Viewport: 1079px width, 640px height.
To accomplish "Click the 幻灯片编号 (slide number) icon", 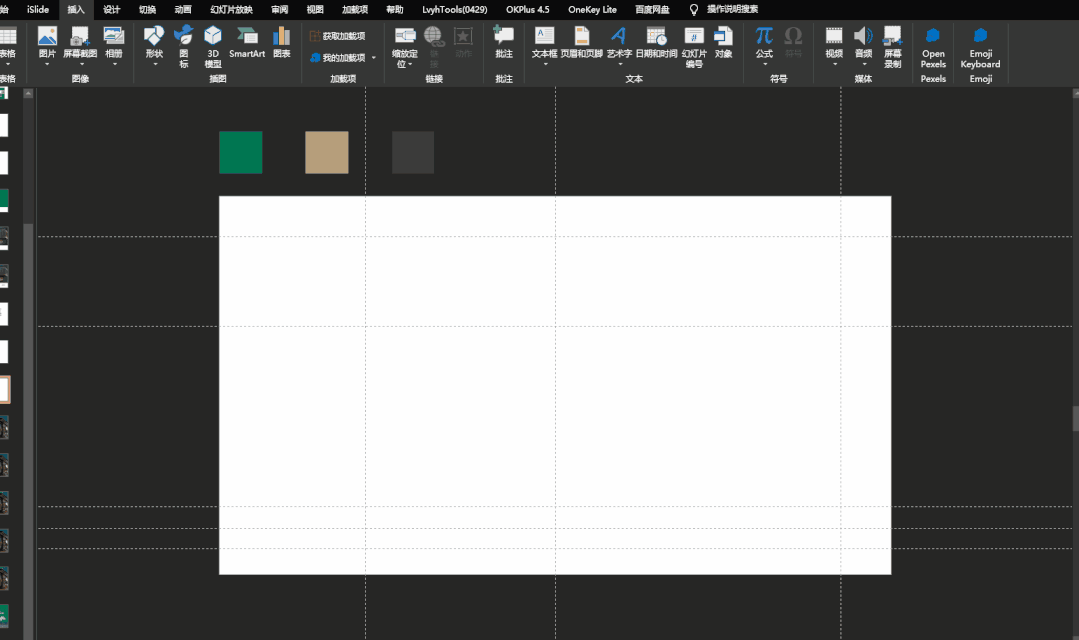I will click(694, 46).
